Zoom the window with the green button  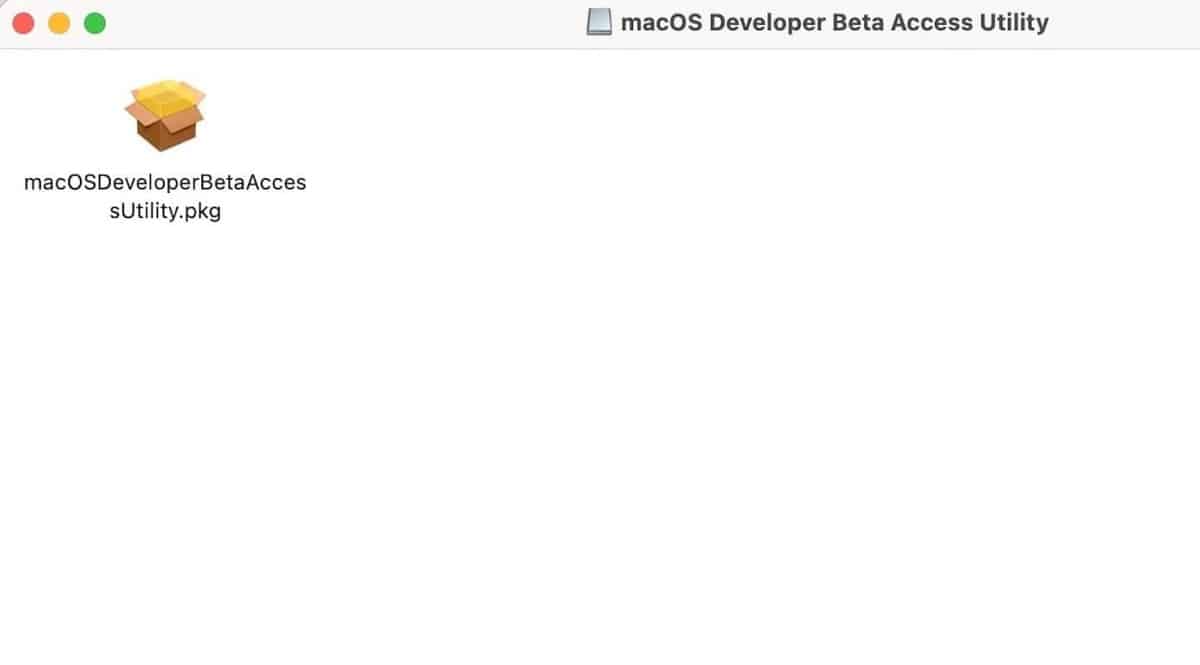95,23
